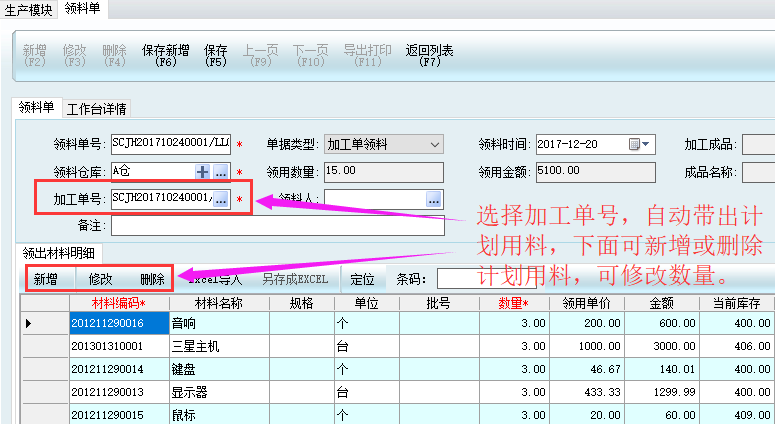Open the 领料人 lookup ellipsis button
This screenshot has width=775, height=424.
click(x=433, y=200)
